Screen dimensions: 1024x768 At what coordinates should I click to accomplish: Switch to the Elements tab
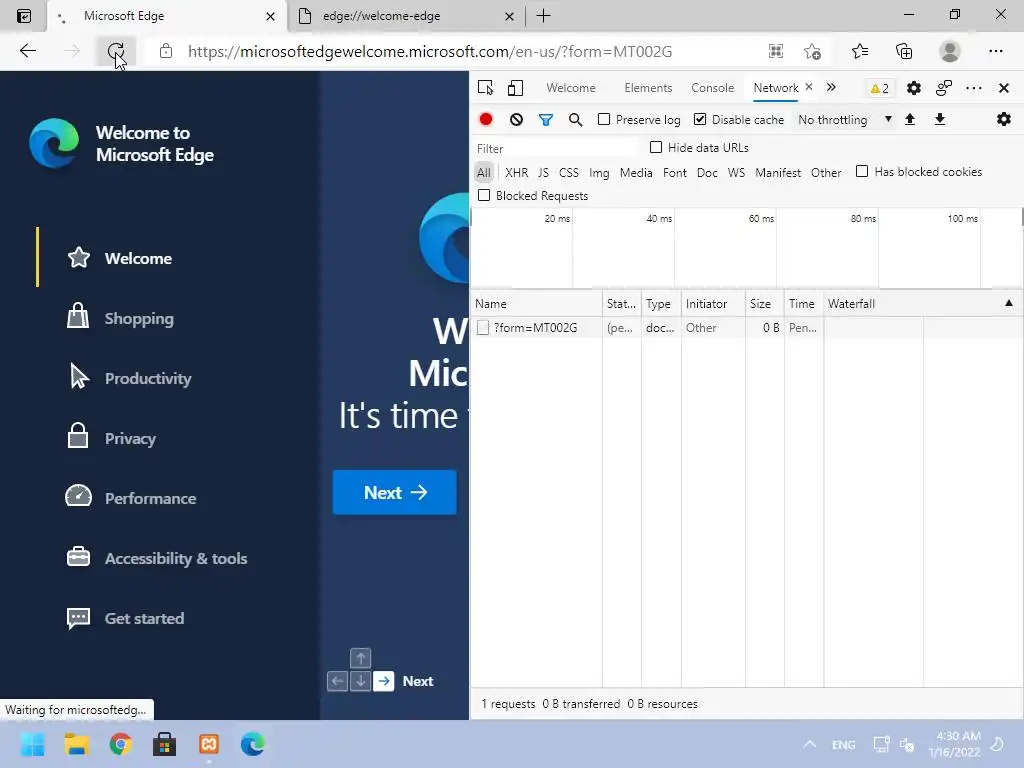pyautogui.click(x=648, y=88)
